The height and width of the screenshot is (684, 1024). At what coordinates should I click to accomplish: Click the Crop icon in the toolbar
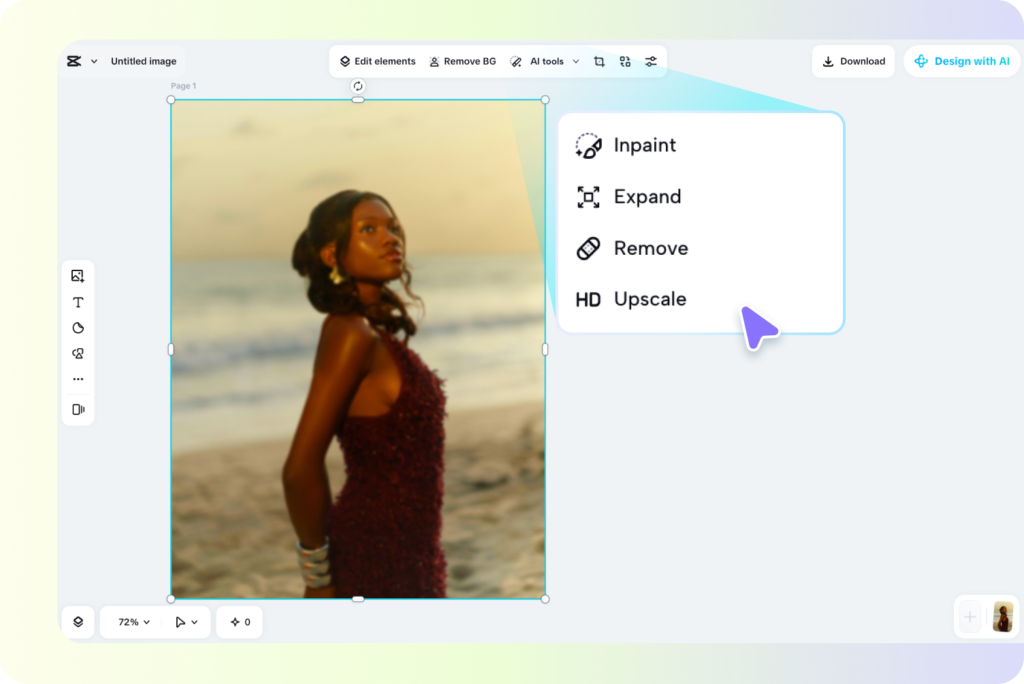coord(599,61)
